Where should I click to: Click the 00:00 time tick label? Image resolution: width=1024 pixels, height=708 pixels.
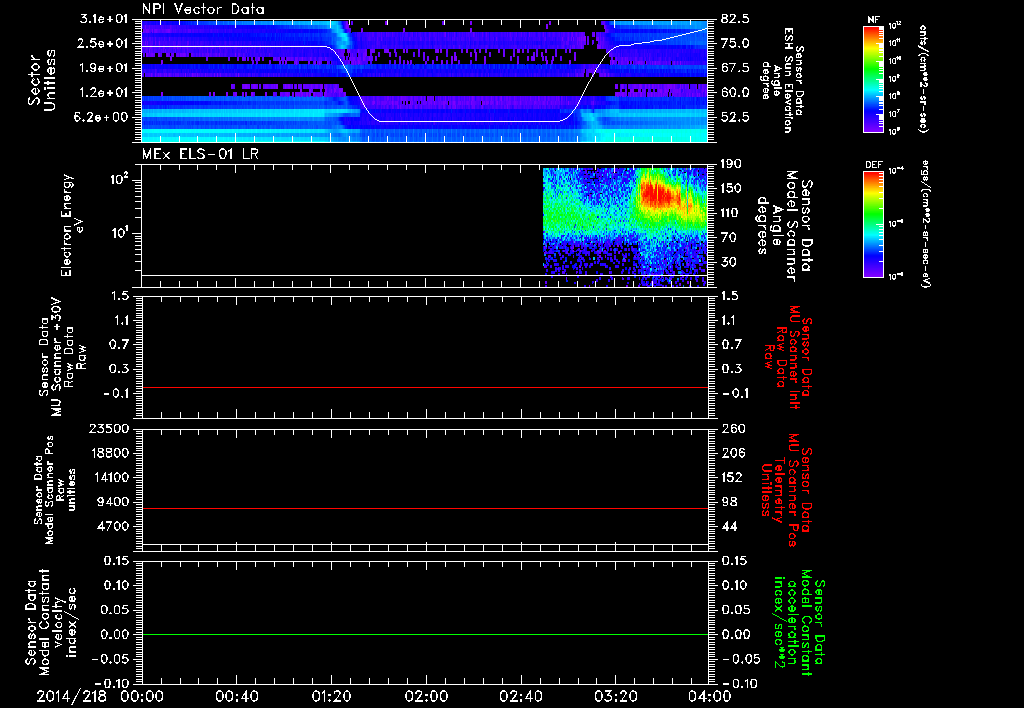(x=142, y=696)
